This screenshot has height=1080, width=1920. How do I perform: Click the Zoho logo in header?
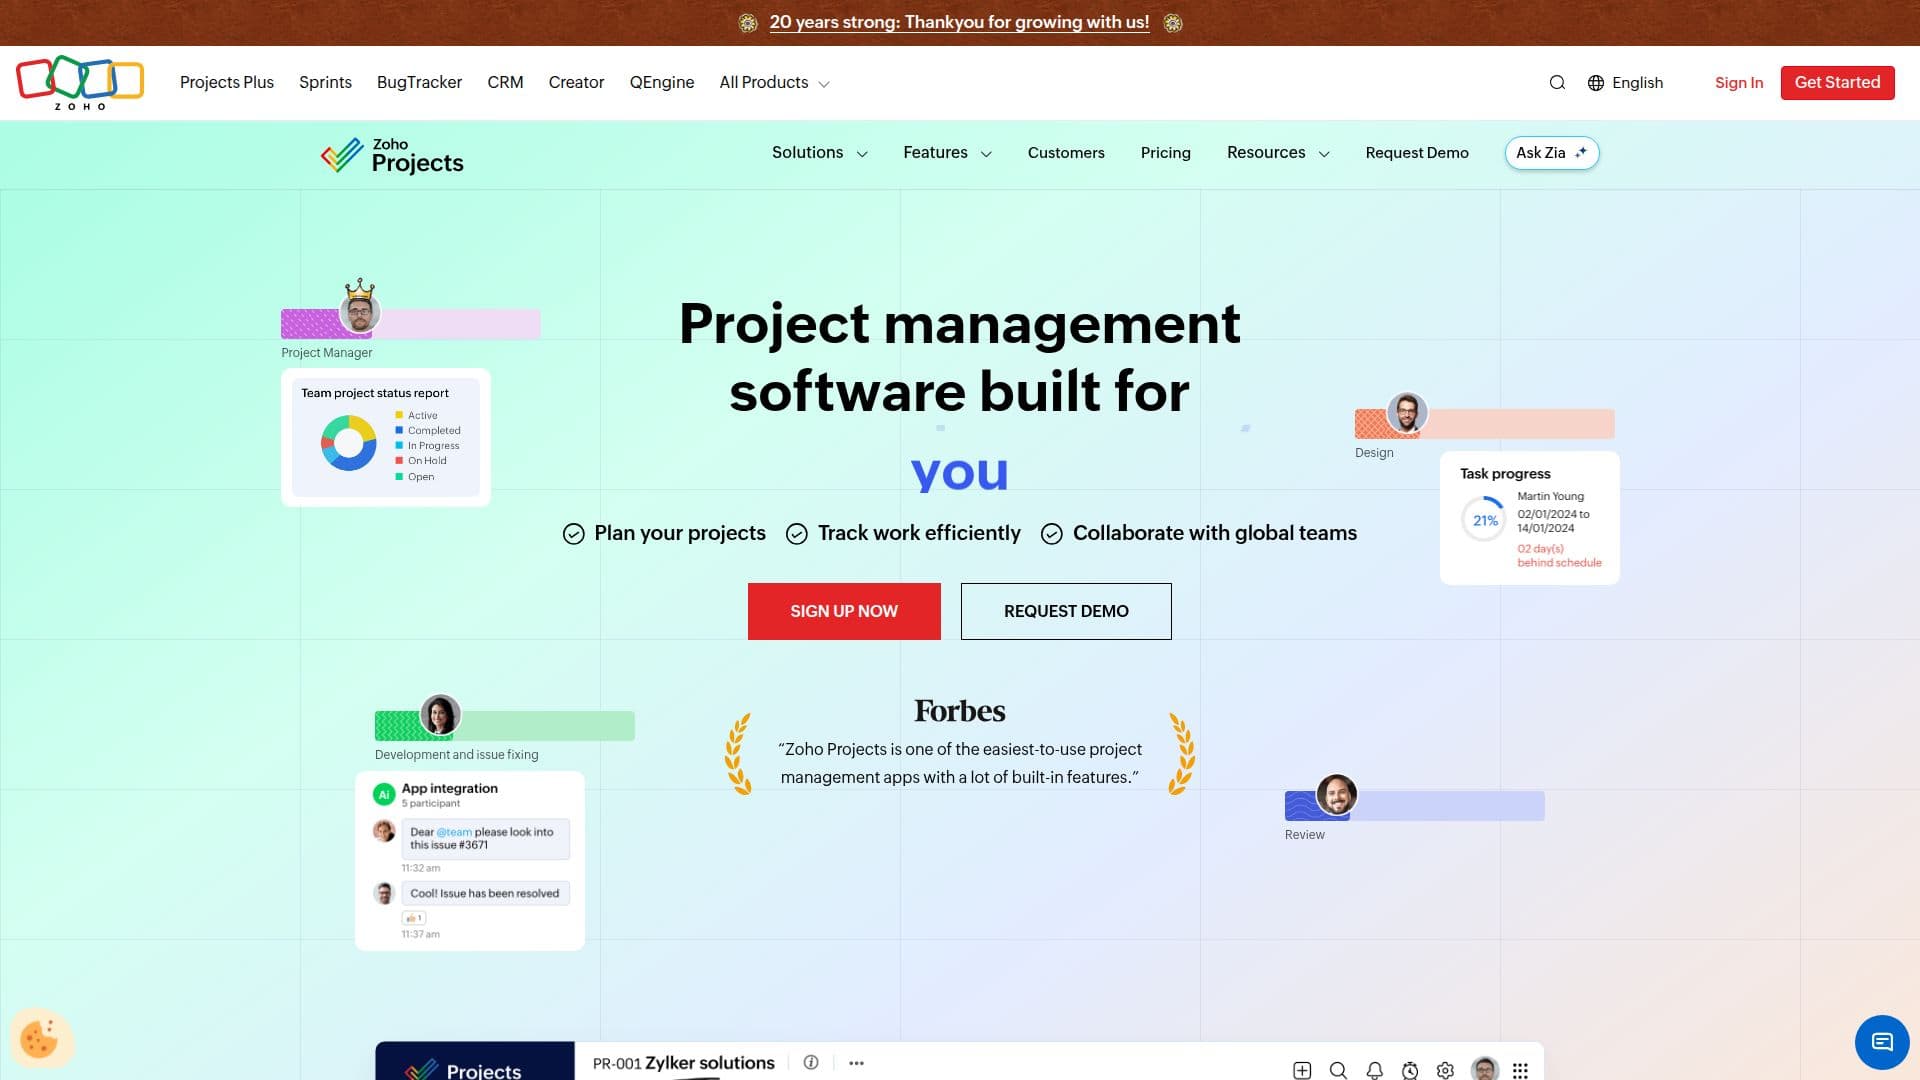[80, 82]
